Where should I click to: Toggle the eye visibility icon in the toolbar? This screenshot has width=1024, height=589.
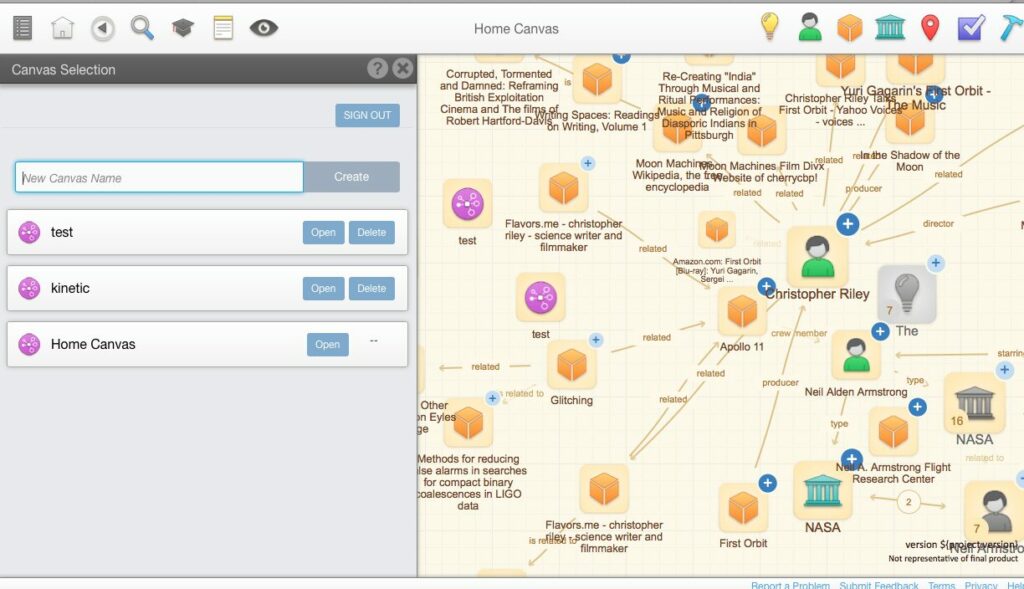264,28
